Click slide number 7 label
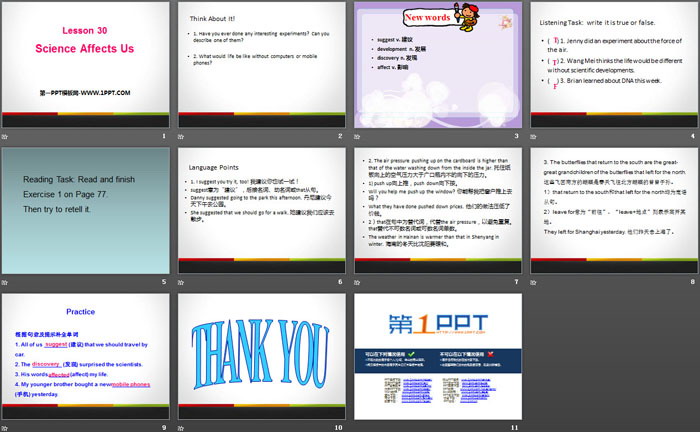The height and width of the screenshot is (432, 700). click(x=517, y=282)
